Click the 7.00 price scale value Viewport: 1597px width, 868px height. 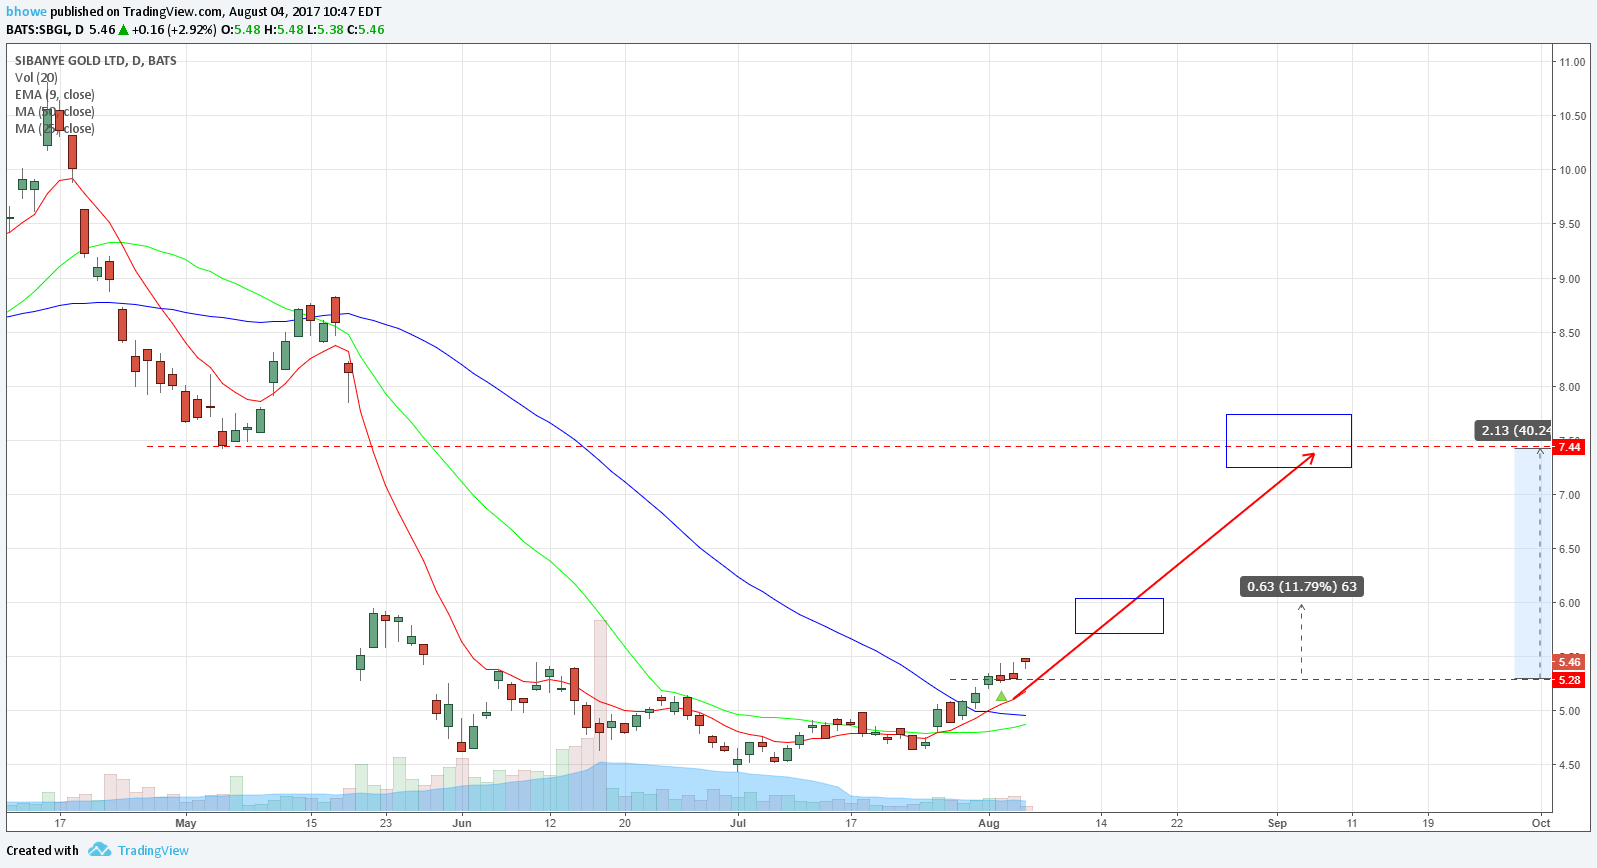(x=1570, y=495)
